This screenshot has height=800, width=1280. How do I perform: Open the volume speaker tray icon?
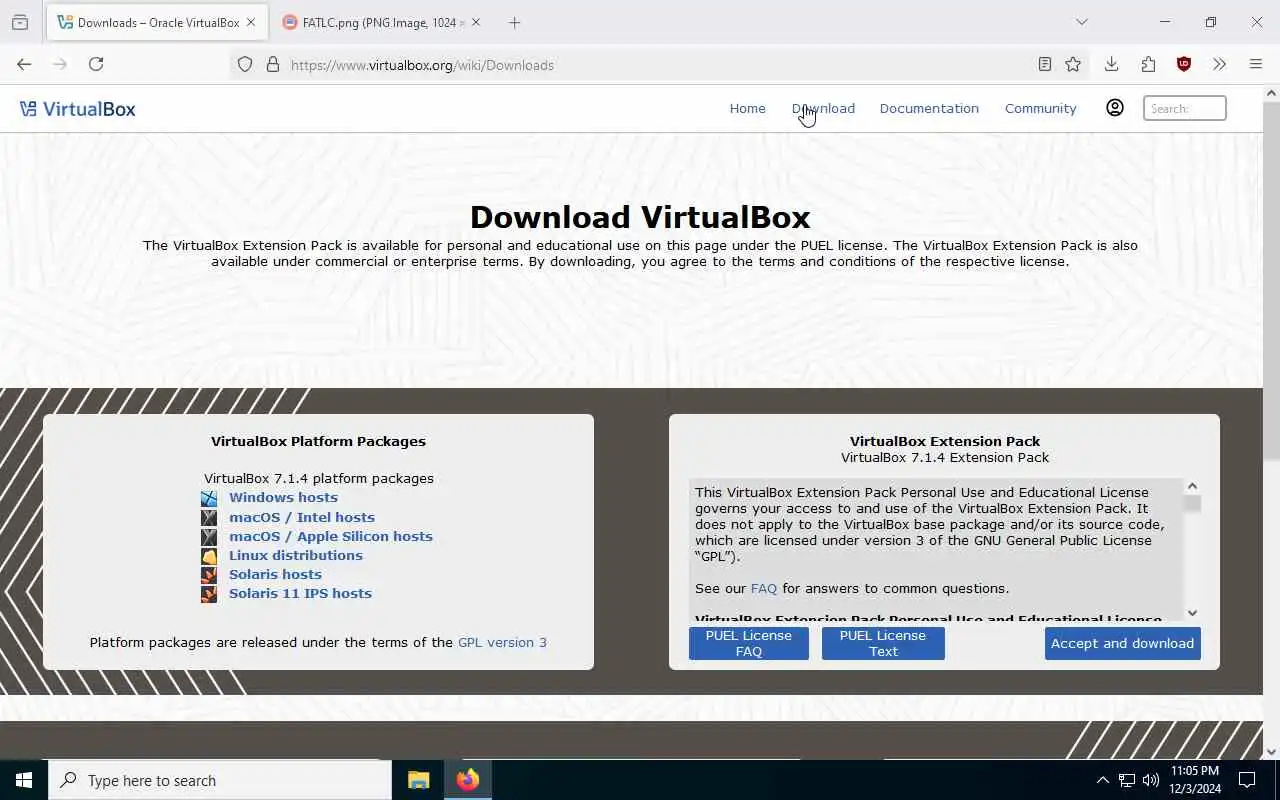coord(1150,780)
